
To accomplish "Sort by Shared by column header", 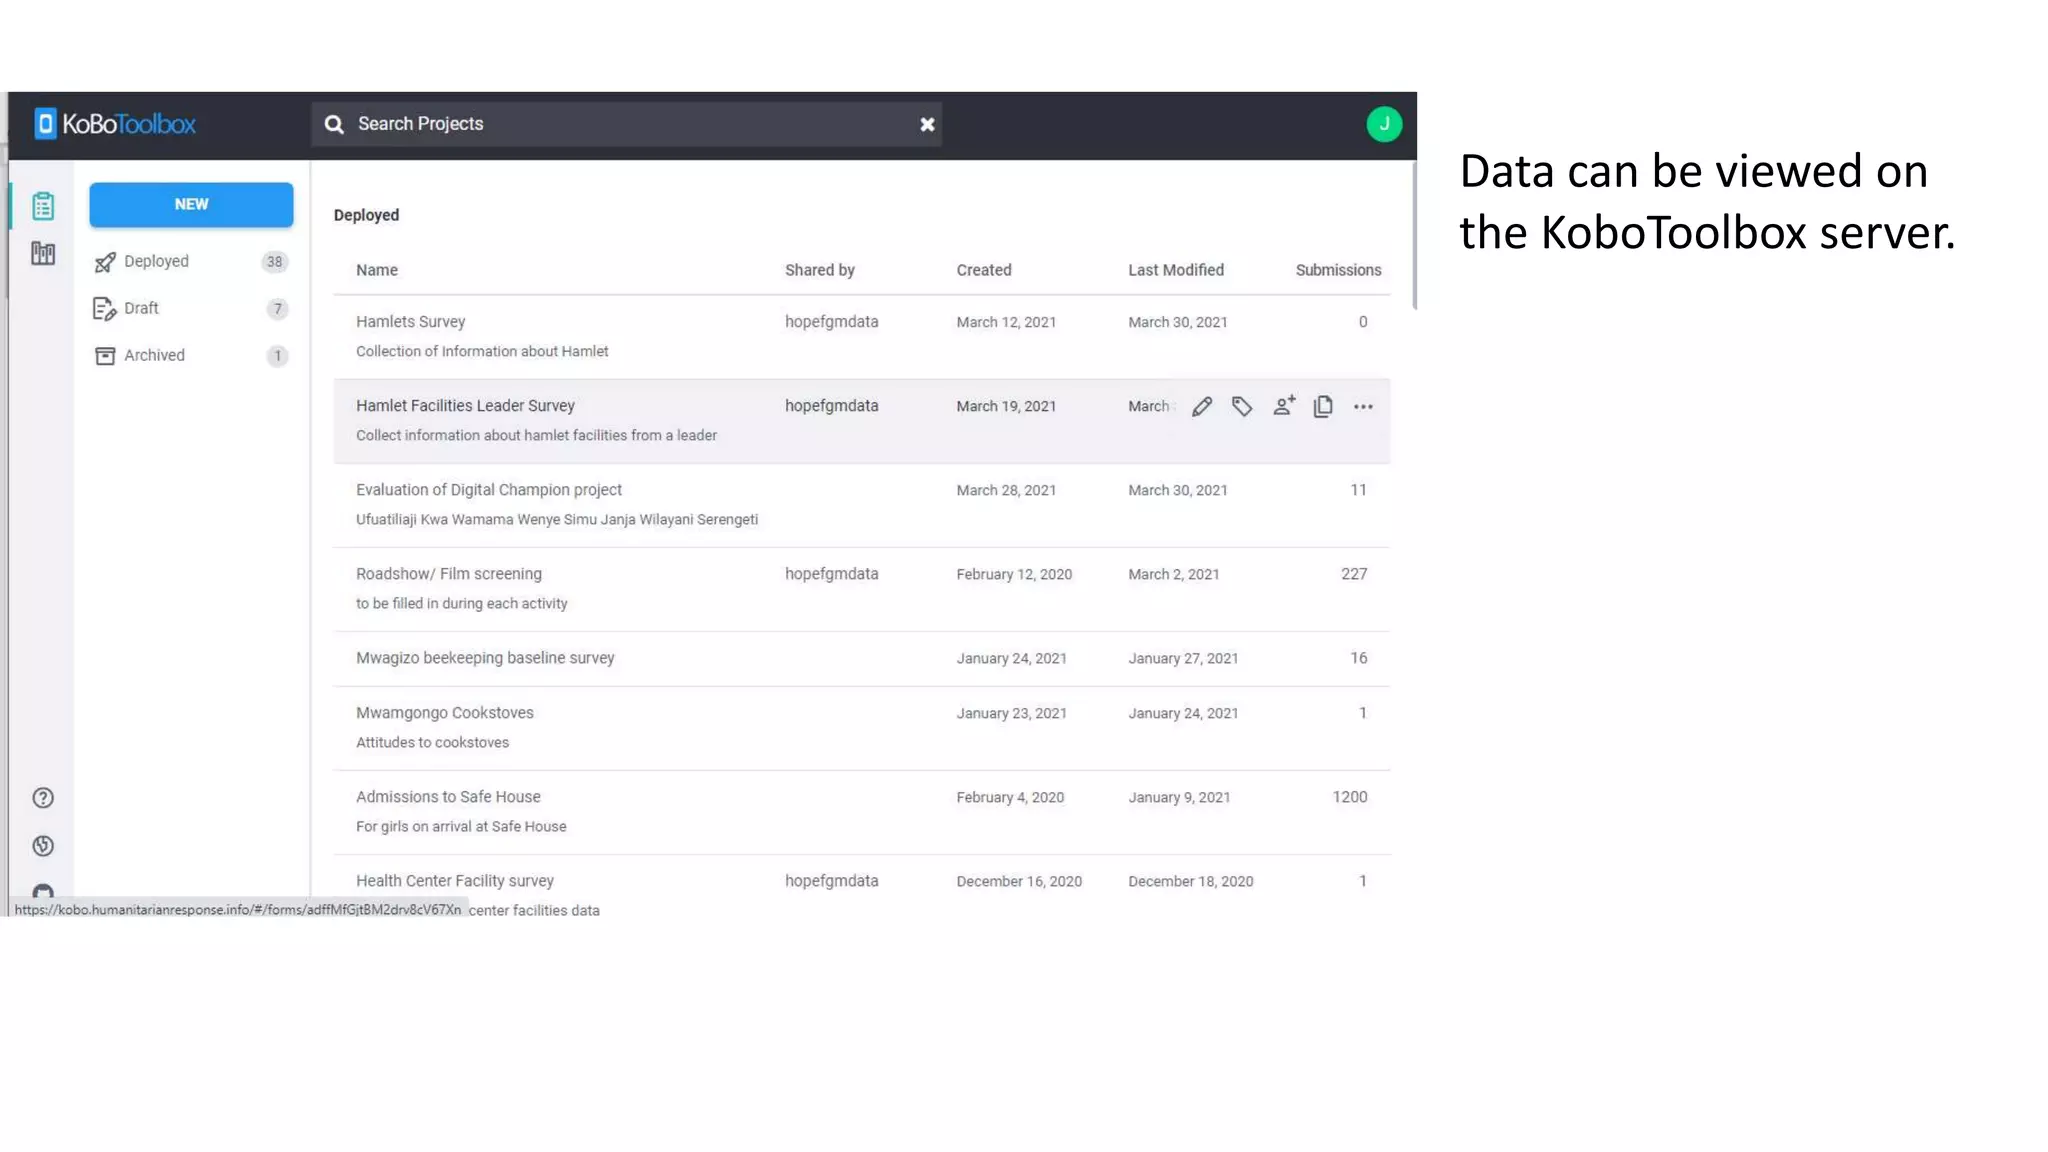I will [820, 270].
